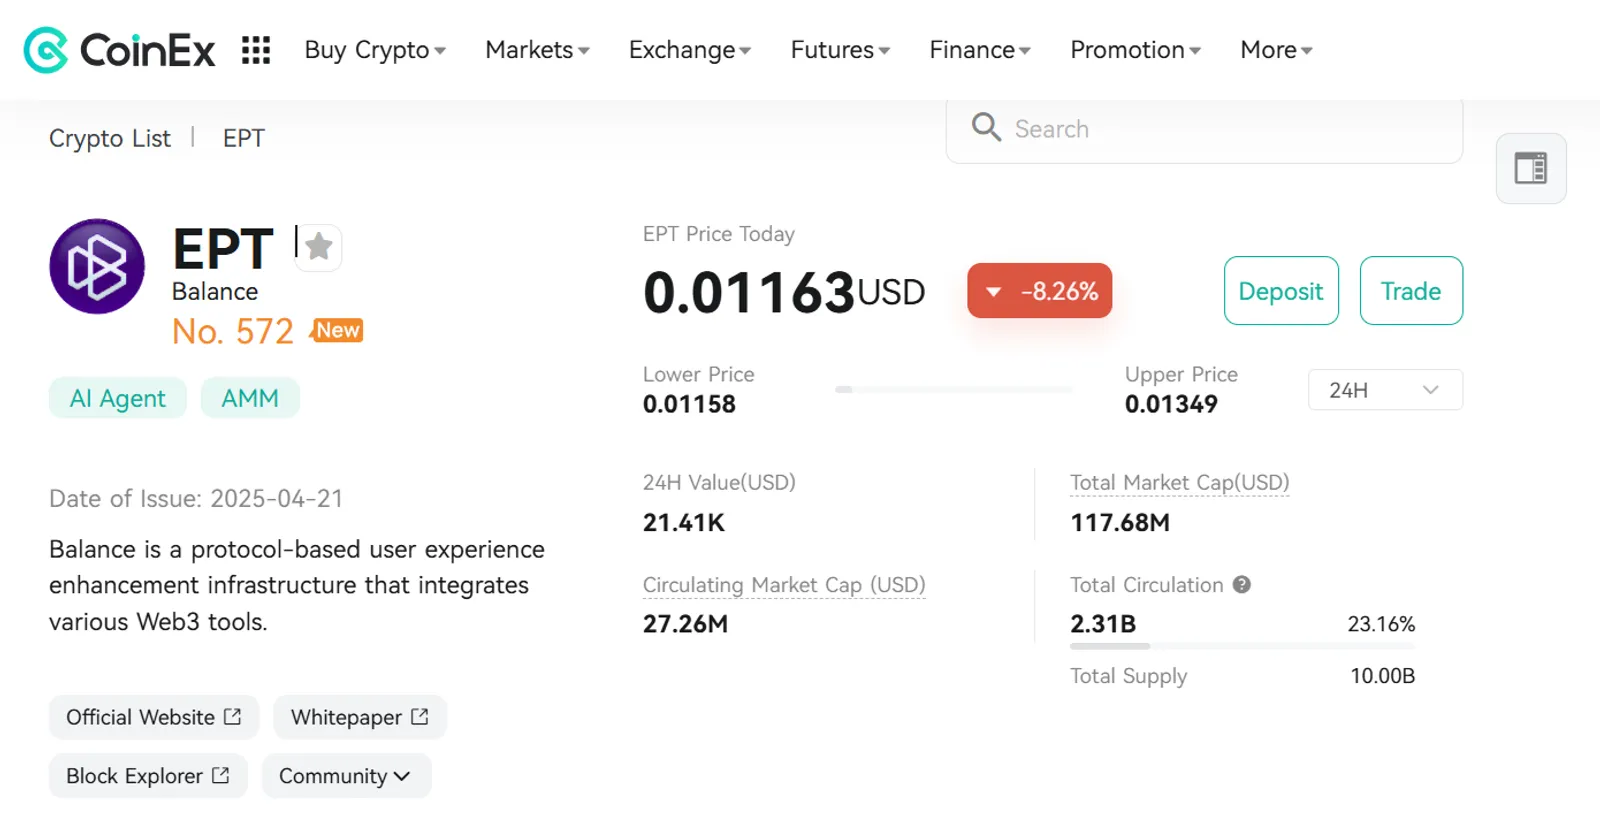Image resolution: width=1600 pixels, height=838 pixels.
Task: Click the Trade button
Action: 1411,291
